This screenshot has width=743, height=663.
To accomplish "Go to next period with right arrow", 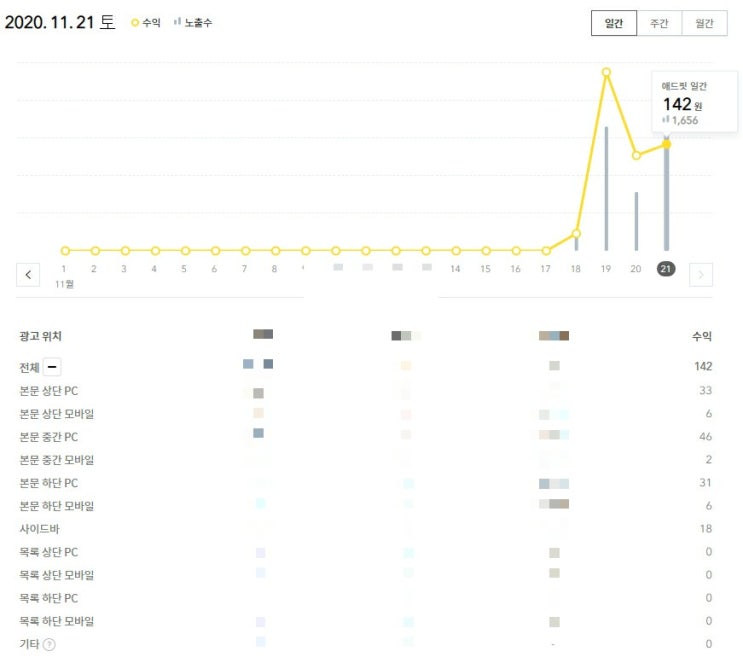I will (x=701, y=275).
